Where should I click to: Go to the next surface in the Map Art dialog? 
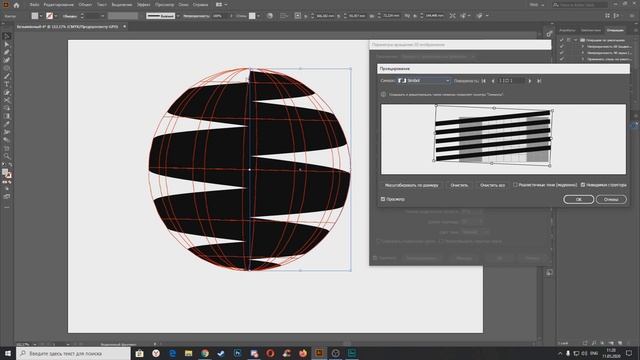[x=529, y=81]
